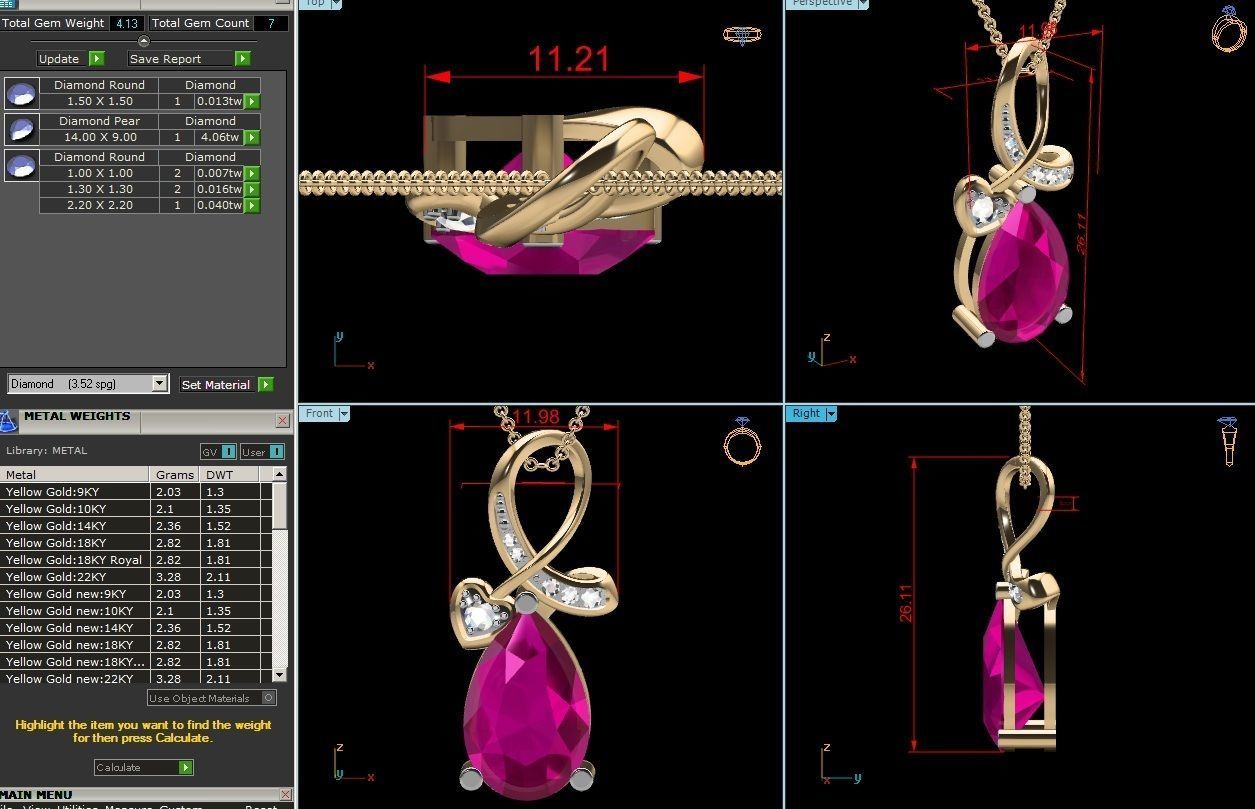1255x809 pixels.
Task: Click the 14.00 X 9.00 size cell
Action: (100, 138)
